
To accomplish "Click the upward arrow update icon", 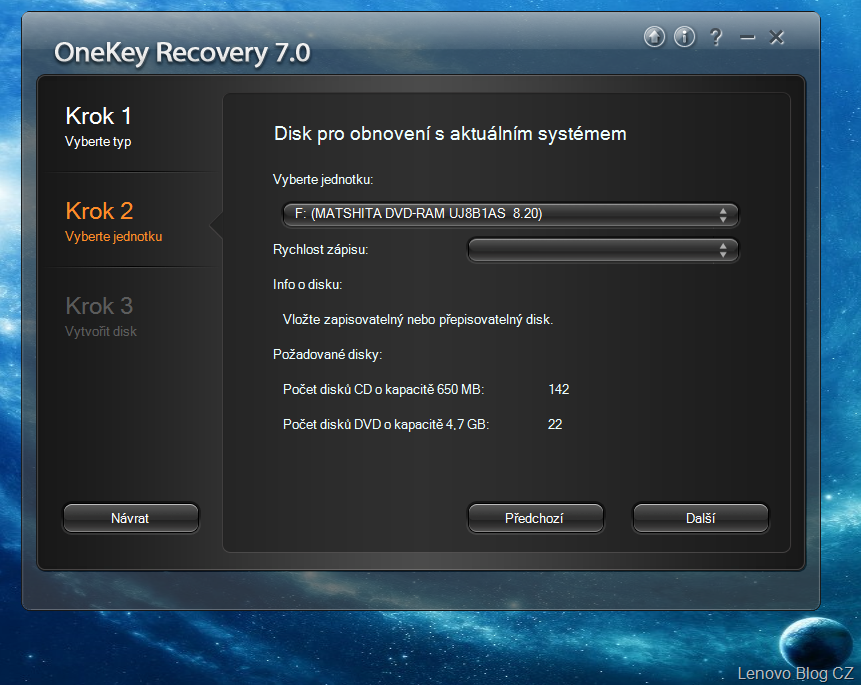I will pos(654,38).
